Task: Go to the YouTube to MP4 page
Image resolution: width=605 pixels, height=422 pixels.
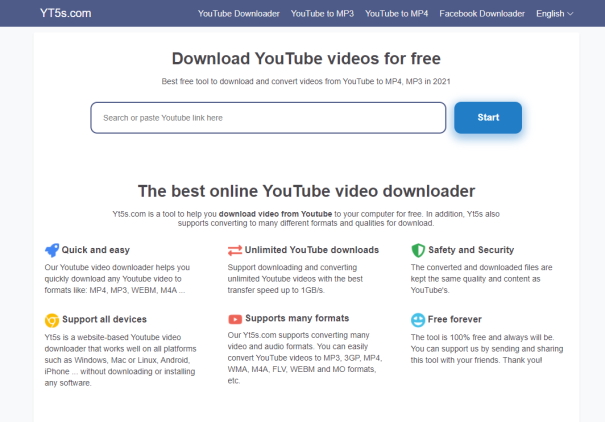Action: (x=396, y=14)
